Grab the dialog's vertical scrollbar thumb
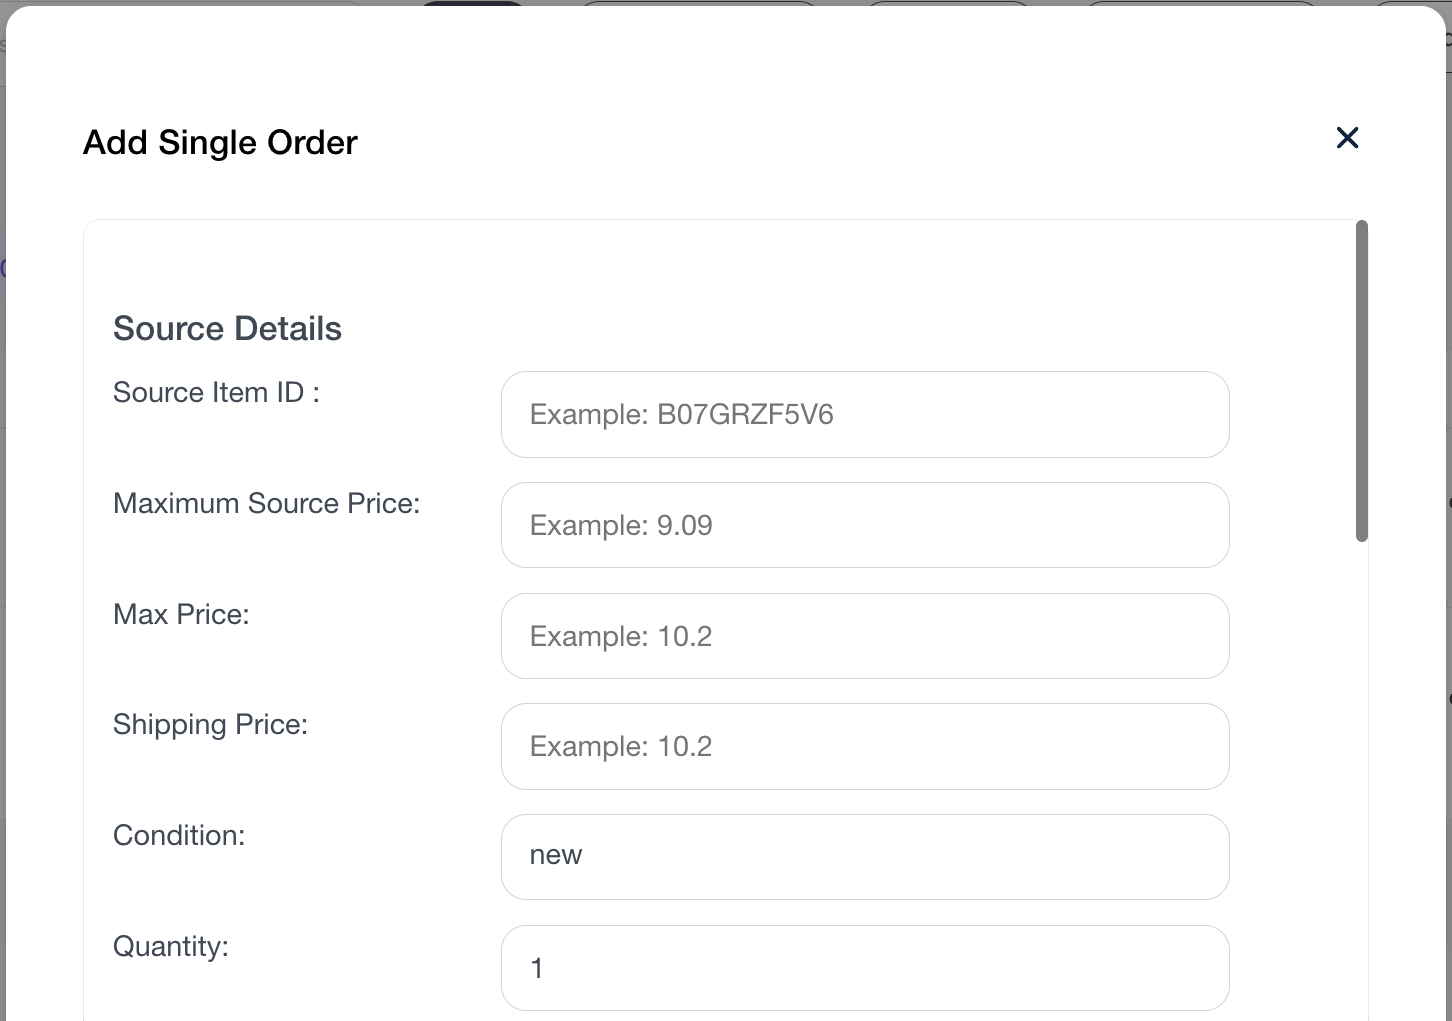This screenshot has height=1021, width=1452. [1361, 380]
